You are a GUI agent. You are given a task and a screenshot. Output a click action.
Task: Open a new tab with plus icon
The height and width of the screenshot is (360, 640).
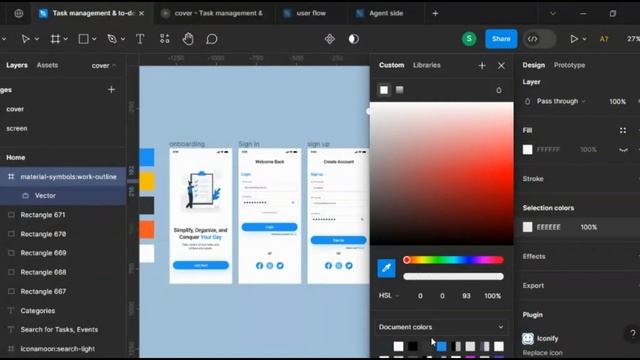[x=435, y=13]
